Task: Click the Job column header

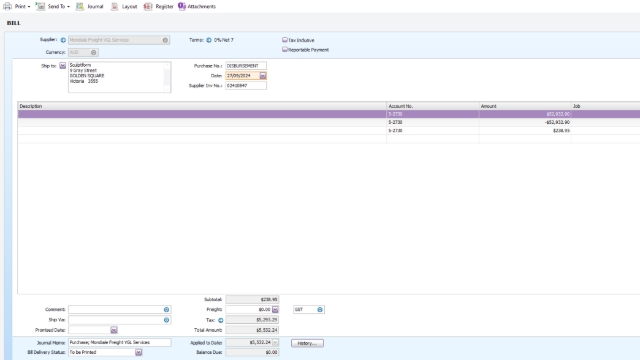Action: (606, 106)
